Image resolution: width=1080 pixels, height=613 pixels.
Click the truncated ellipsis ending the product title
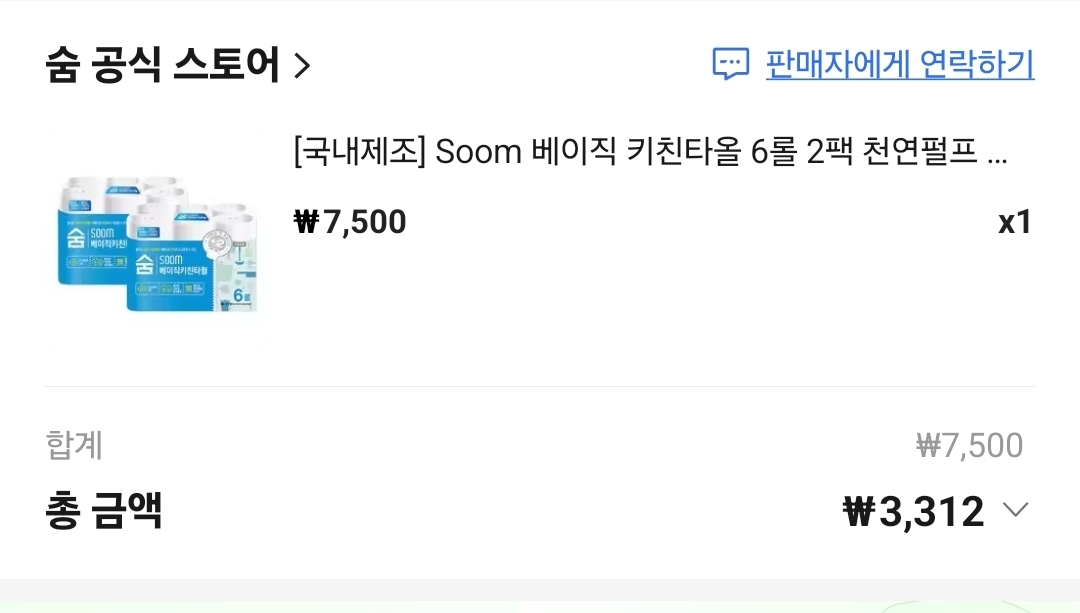[997, 154]
